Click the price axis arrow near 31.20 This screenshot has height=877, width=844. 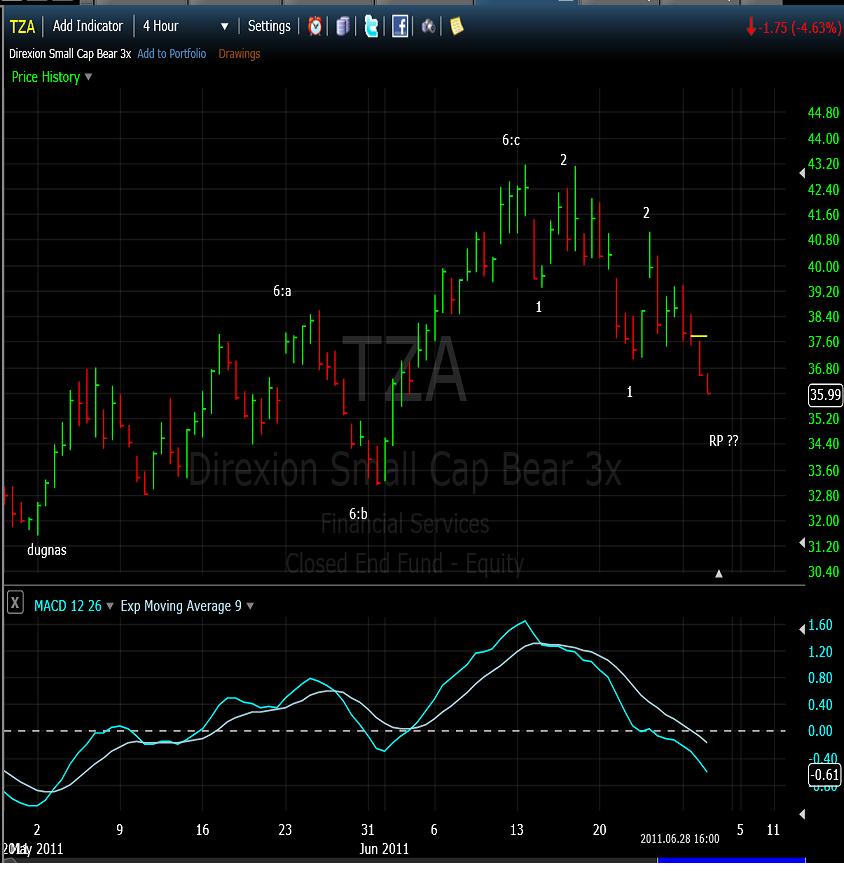click(802, 543)
